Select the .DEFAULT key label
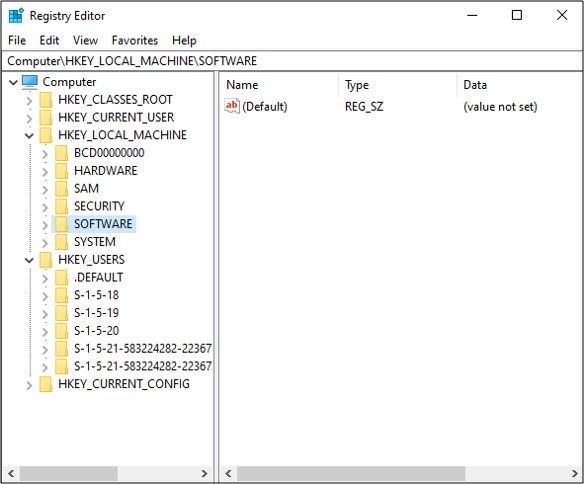The width and height of the screenshot is (584, 484). (x=98, y=278)
